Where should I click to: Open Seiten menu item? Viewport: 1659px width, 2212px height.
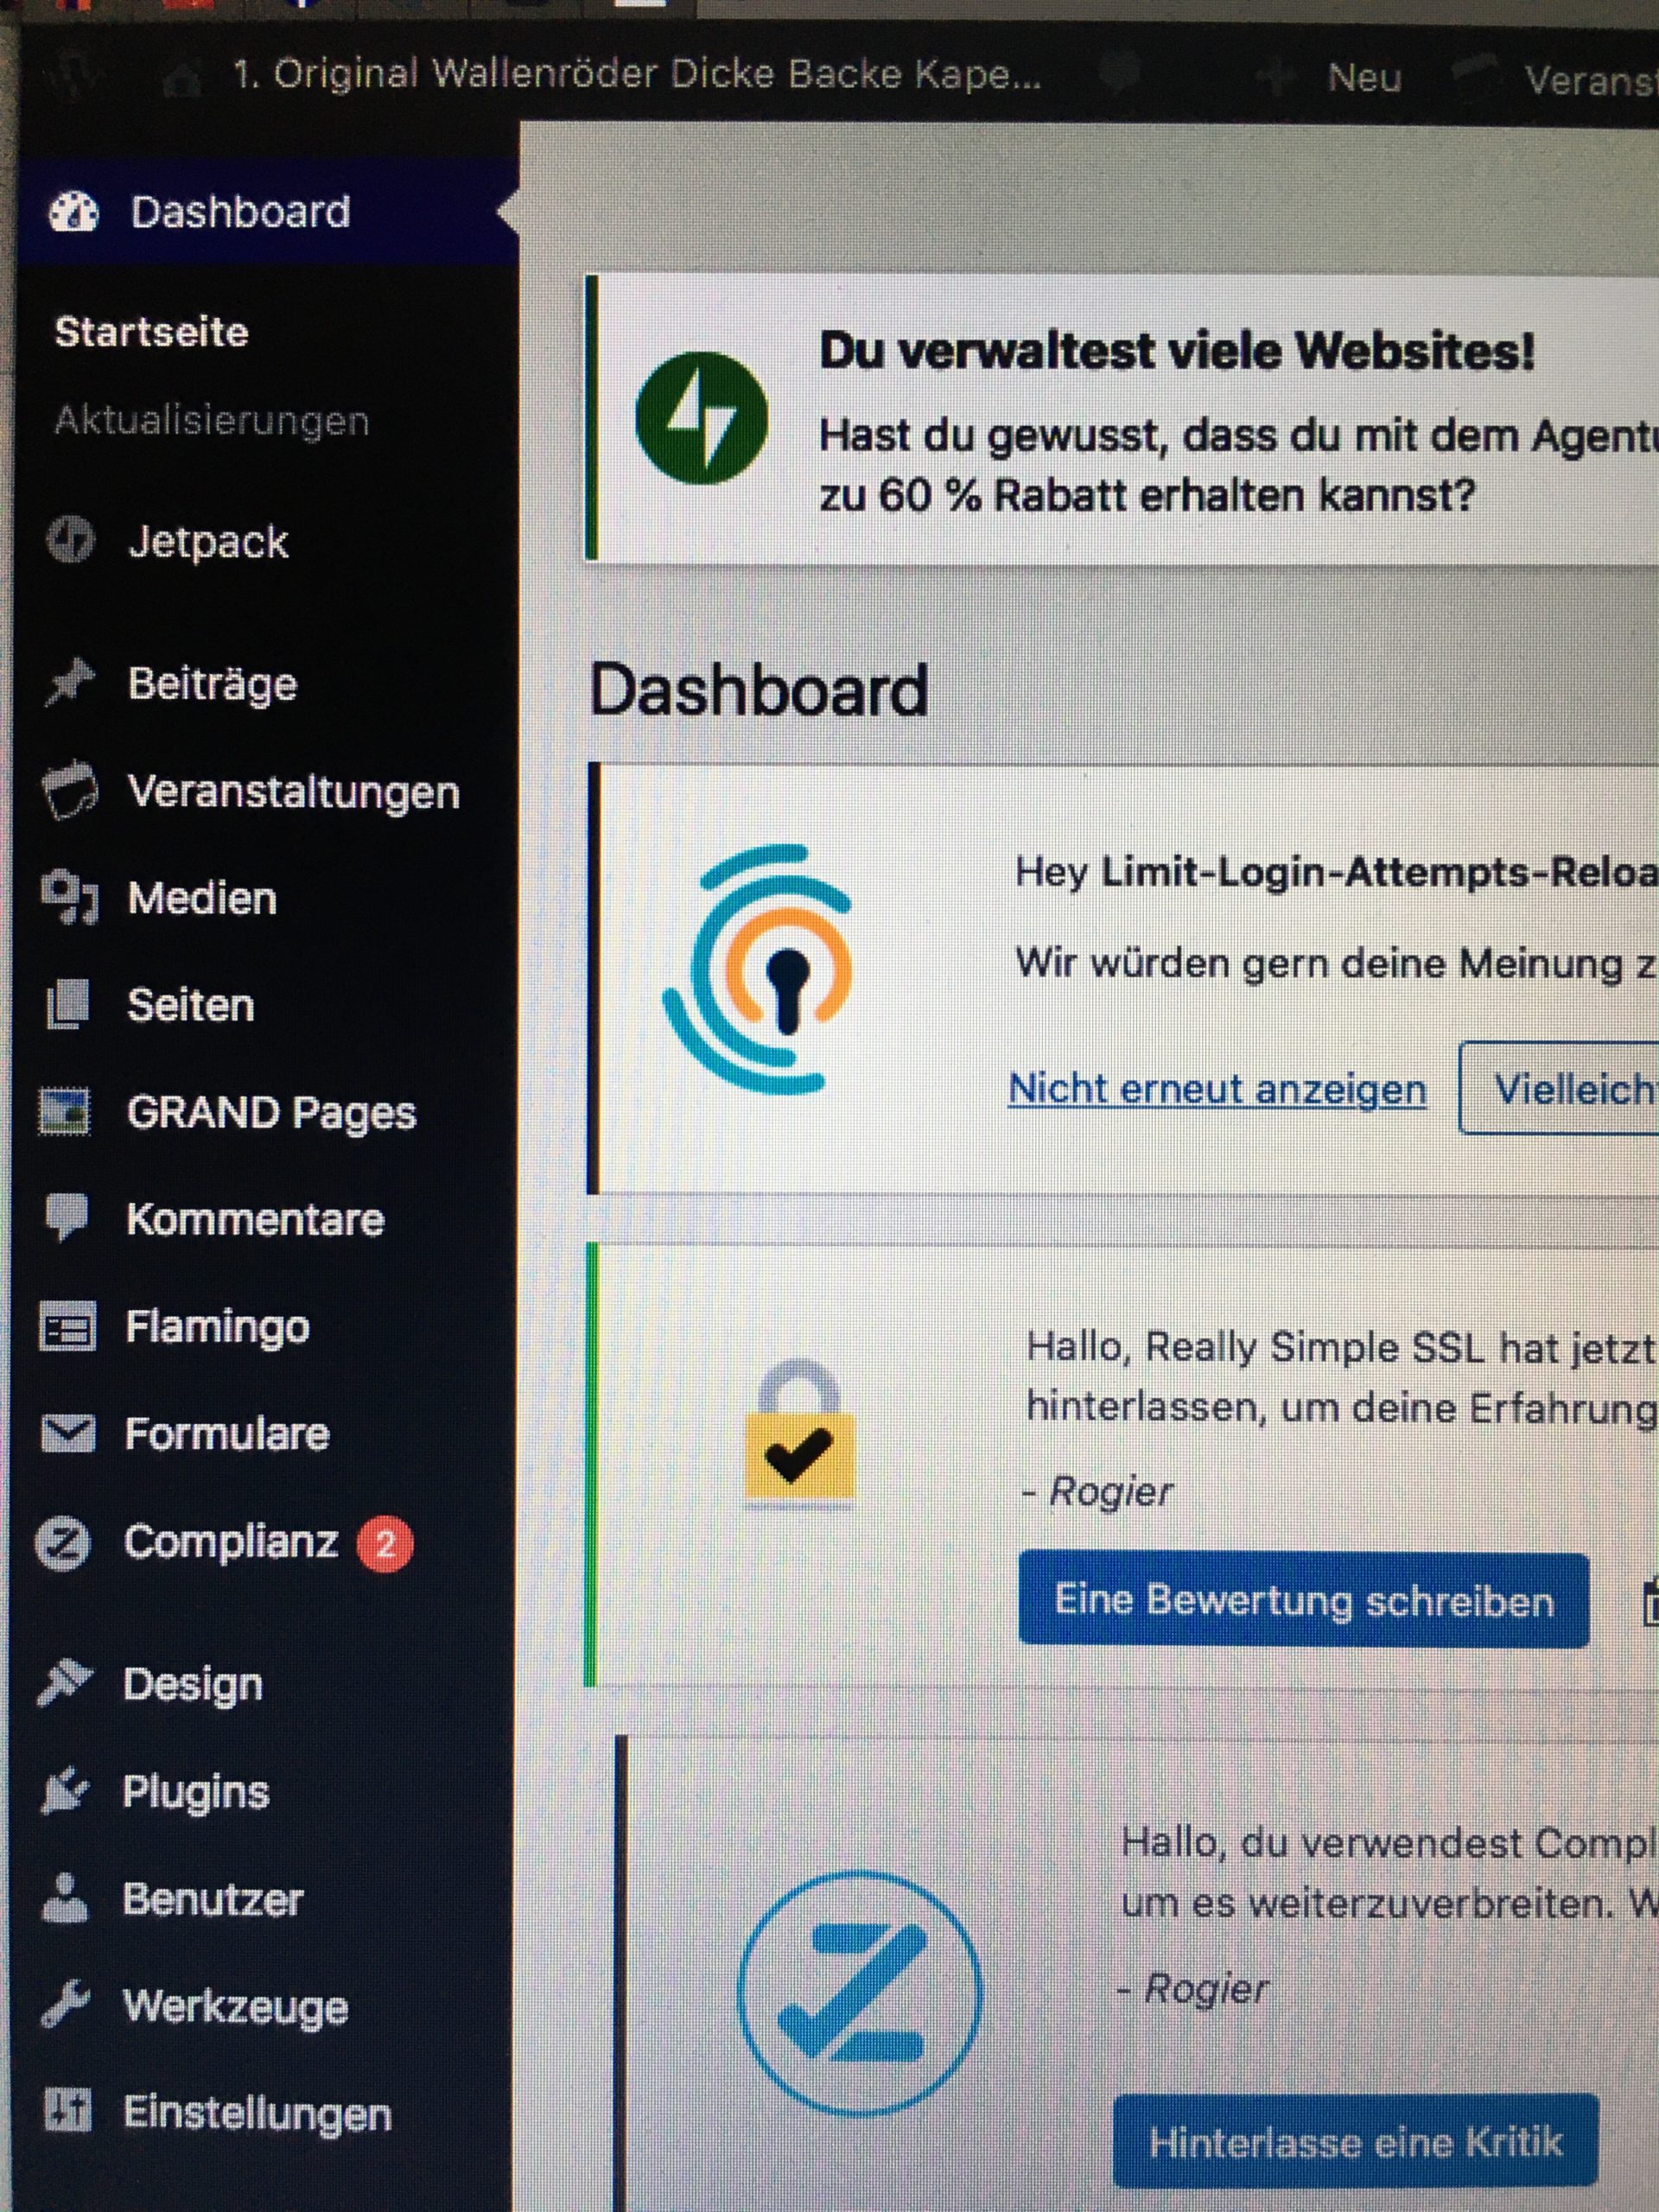click(191, 1005)
